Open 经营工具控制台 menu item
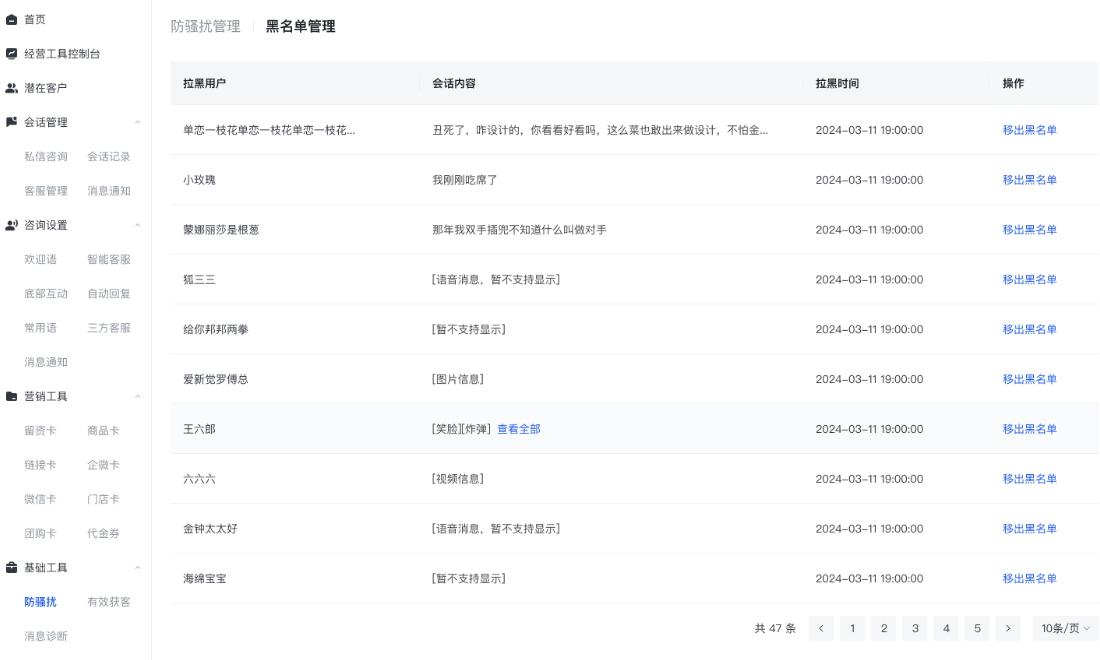The width and height of the screenshot is (1100, 660). [x=62, y=54]
